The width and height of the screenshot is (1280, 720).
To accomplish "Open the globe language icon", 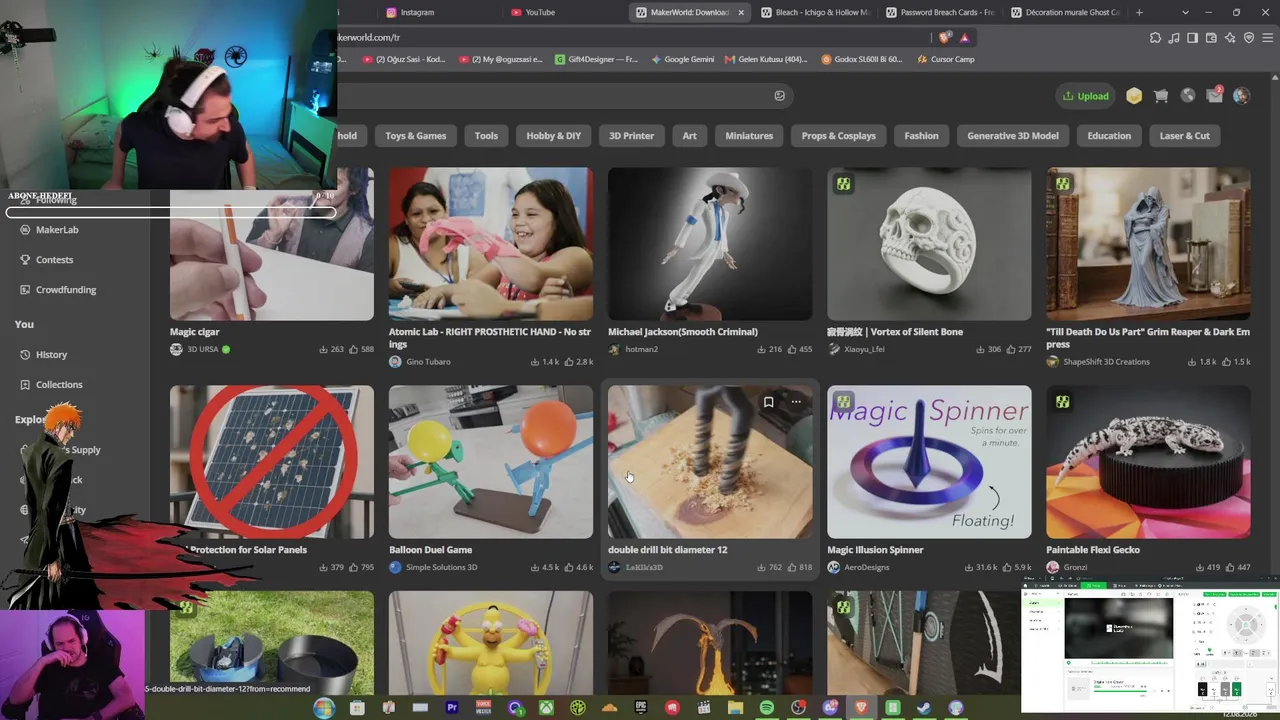I will (x=1188, y=96).
